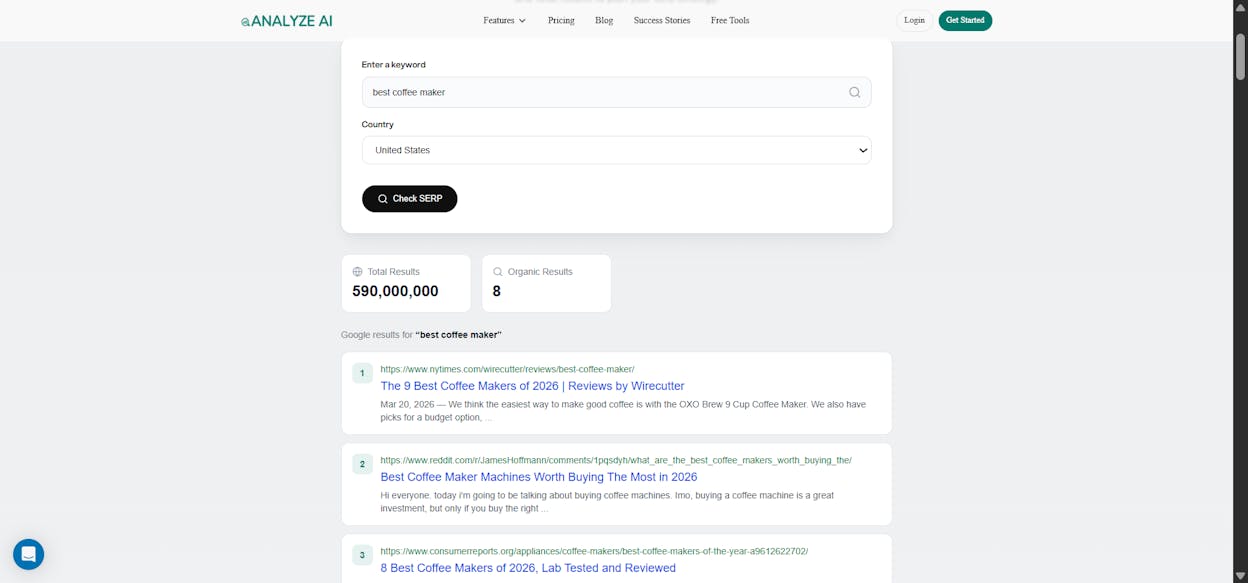Image resolution: width=1248 pixels, height=583 pixels.
Task: Click the Reddit snippet starting Hi everyone
Action: (x=607, y=502)
